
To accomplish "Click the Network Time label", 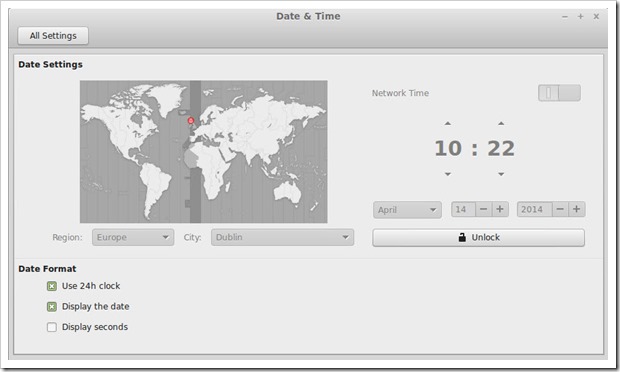I will [x=400, y=93].
